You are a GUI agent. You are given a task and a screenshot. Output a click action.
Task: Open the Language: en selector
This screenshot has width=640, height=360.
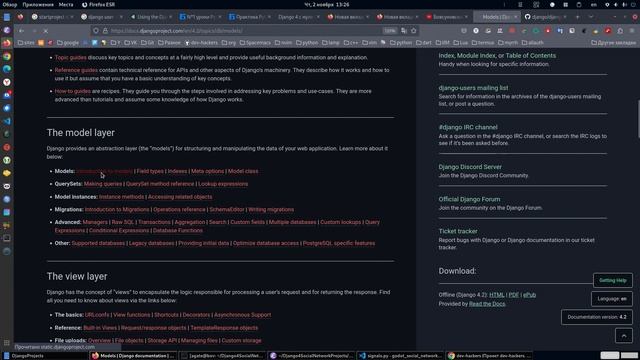coord(612,299)
